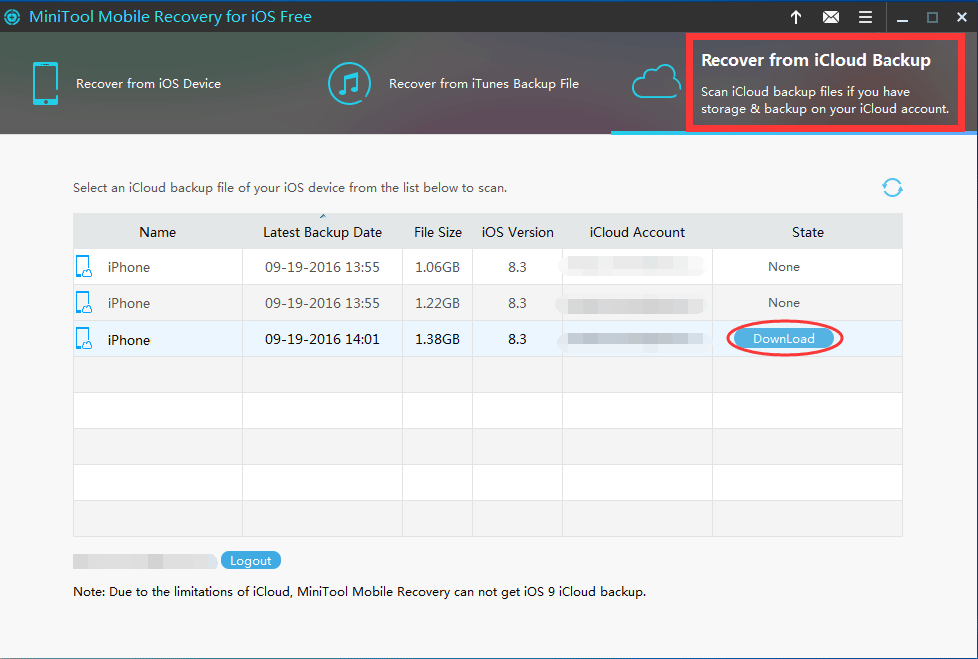Click the None state in the 1.06GB row
978x659 pixels.
click(784, 267)
